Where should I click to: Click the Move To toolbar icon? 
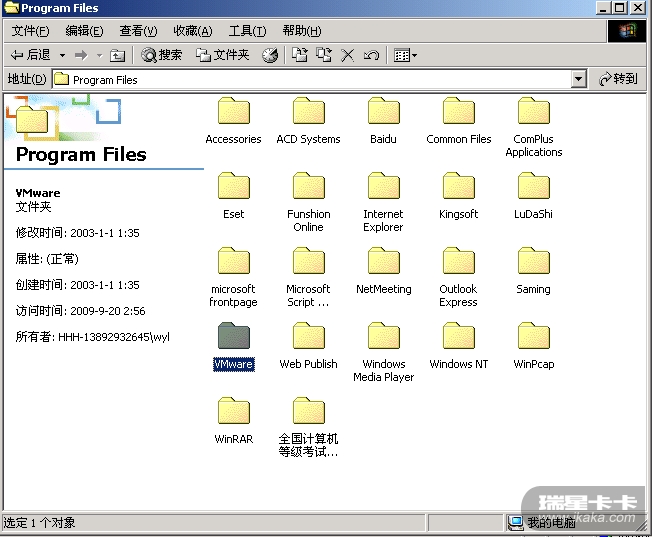pyautogui.click(x=300, y=55)
